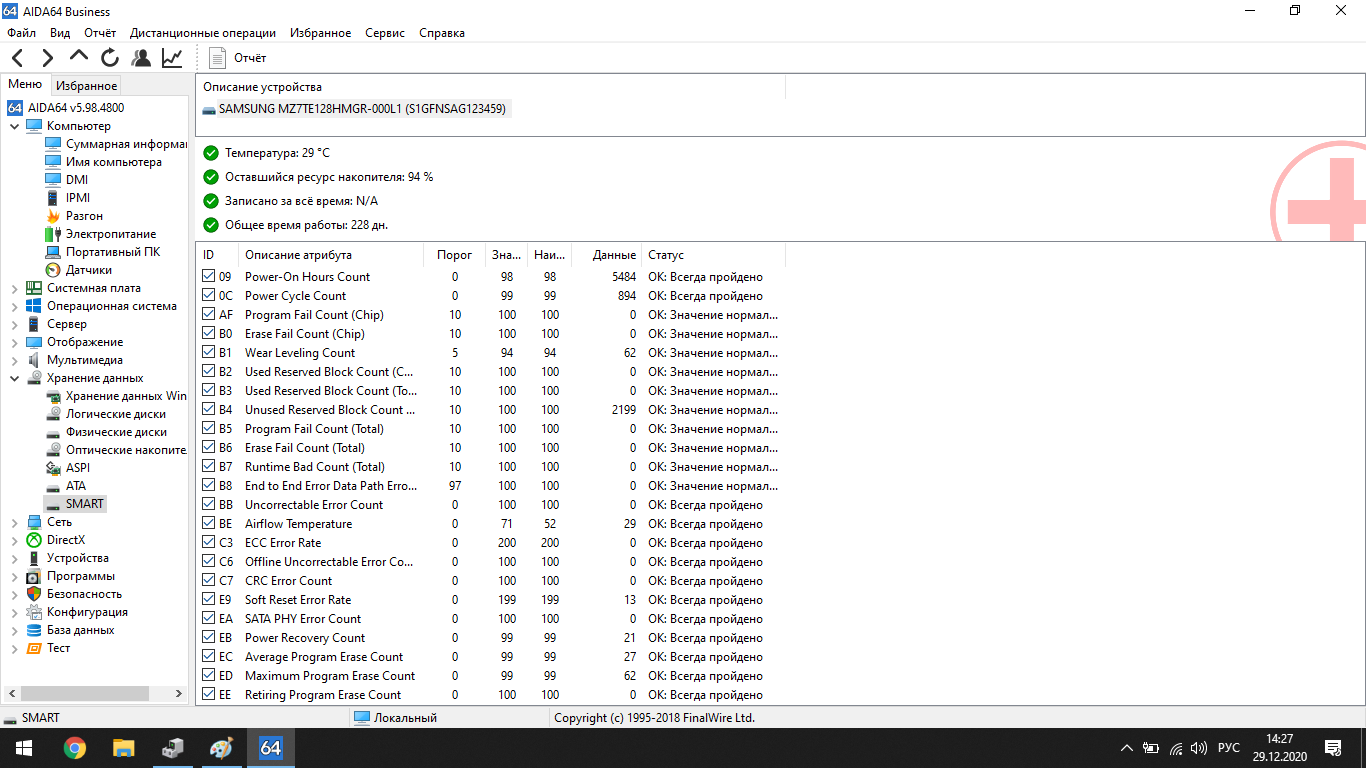Open the Вид menu
Screen dimensions: 1366x768
tap(60, 33)
